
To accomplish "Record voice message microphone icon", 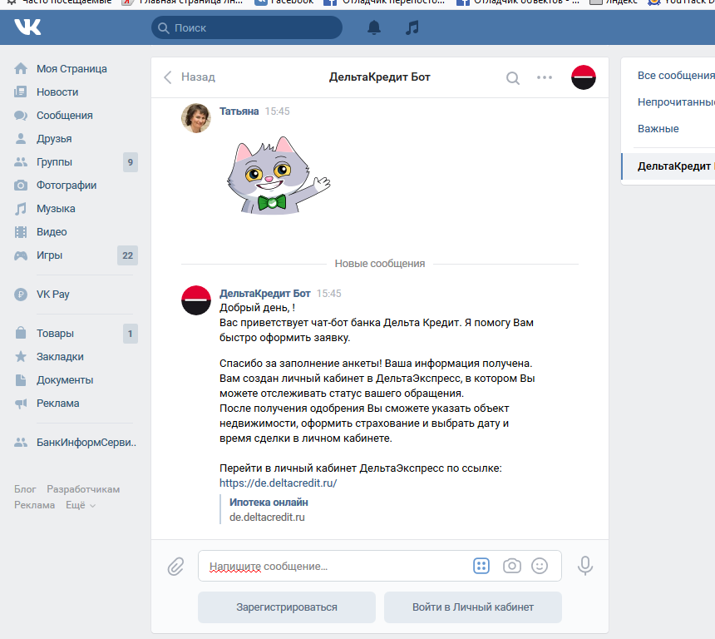I will coord(585,566).
